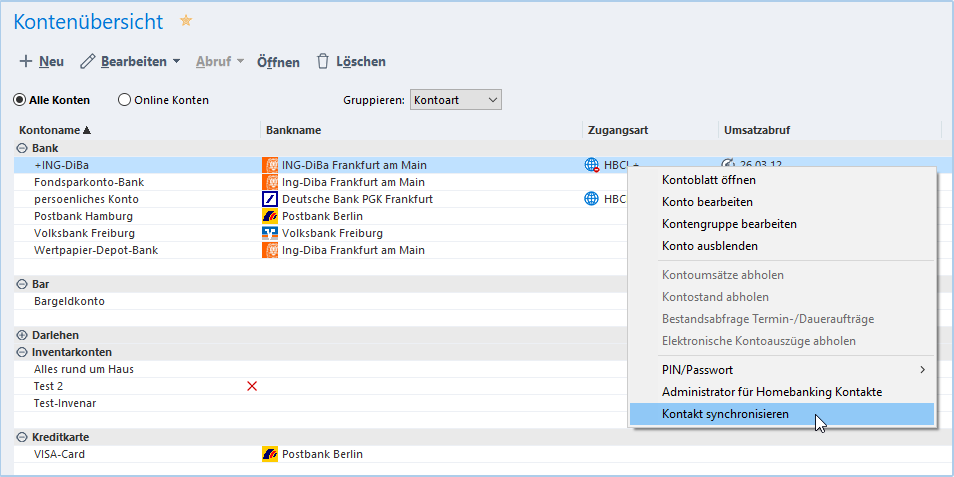This screenshot has width=954, height=477.
Task: Click the favorite star next to Kontenübersicht
Action: (185, 21)
